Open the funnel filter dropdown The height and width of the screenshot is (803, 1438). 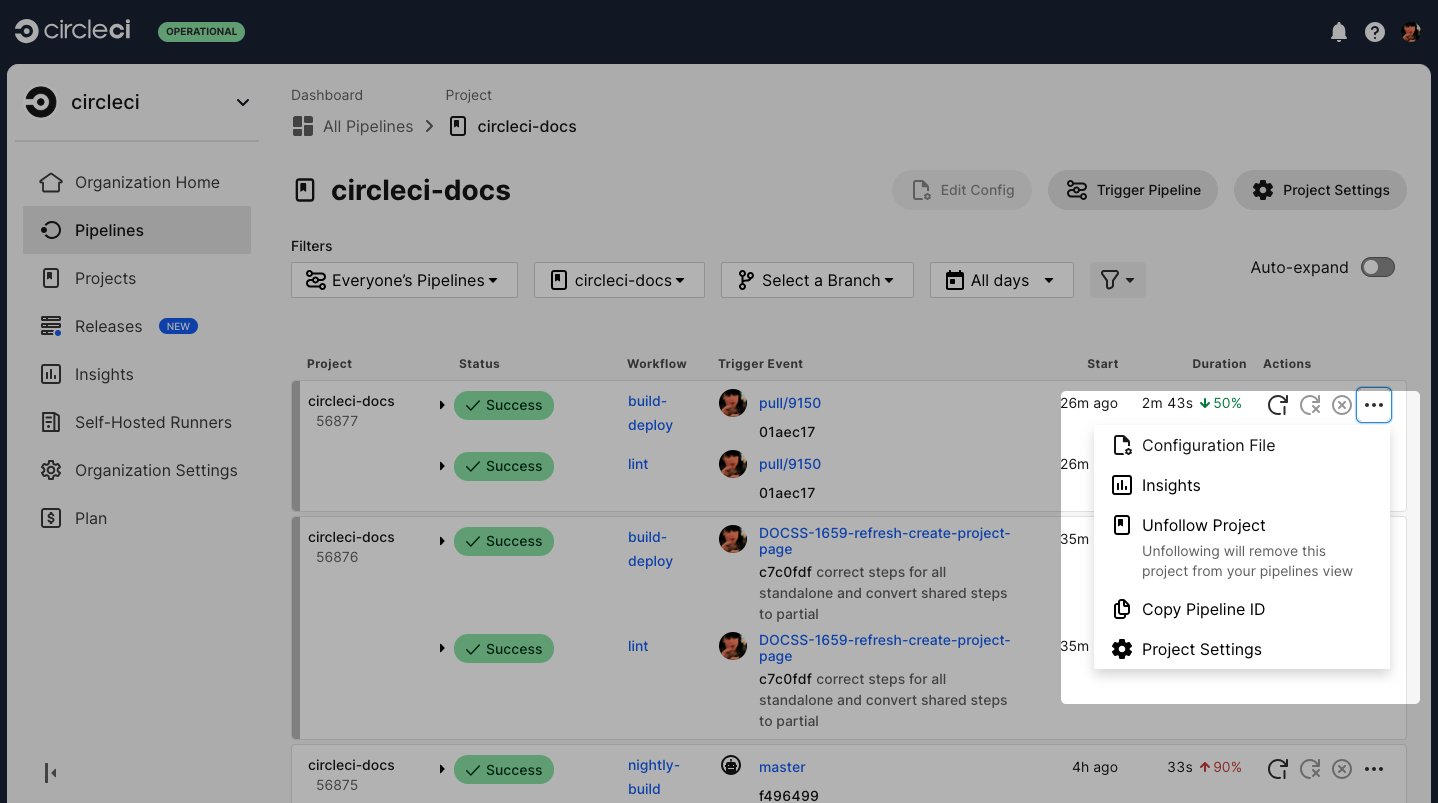pos(1117,280)
